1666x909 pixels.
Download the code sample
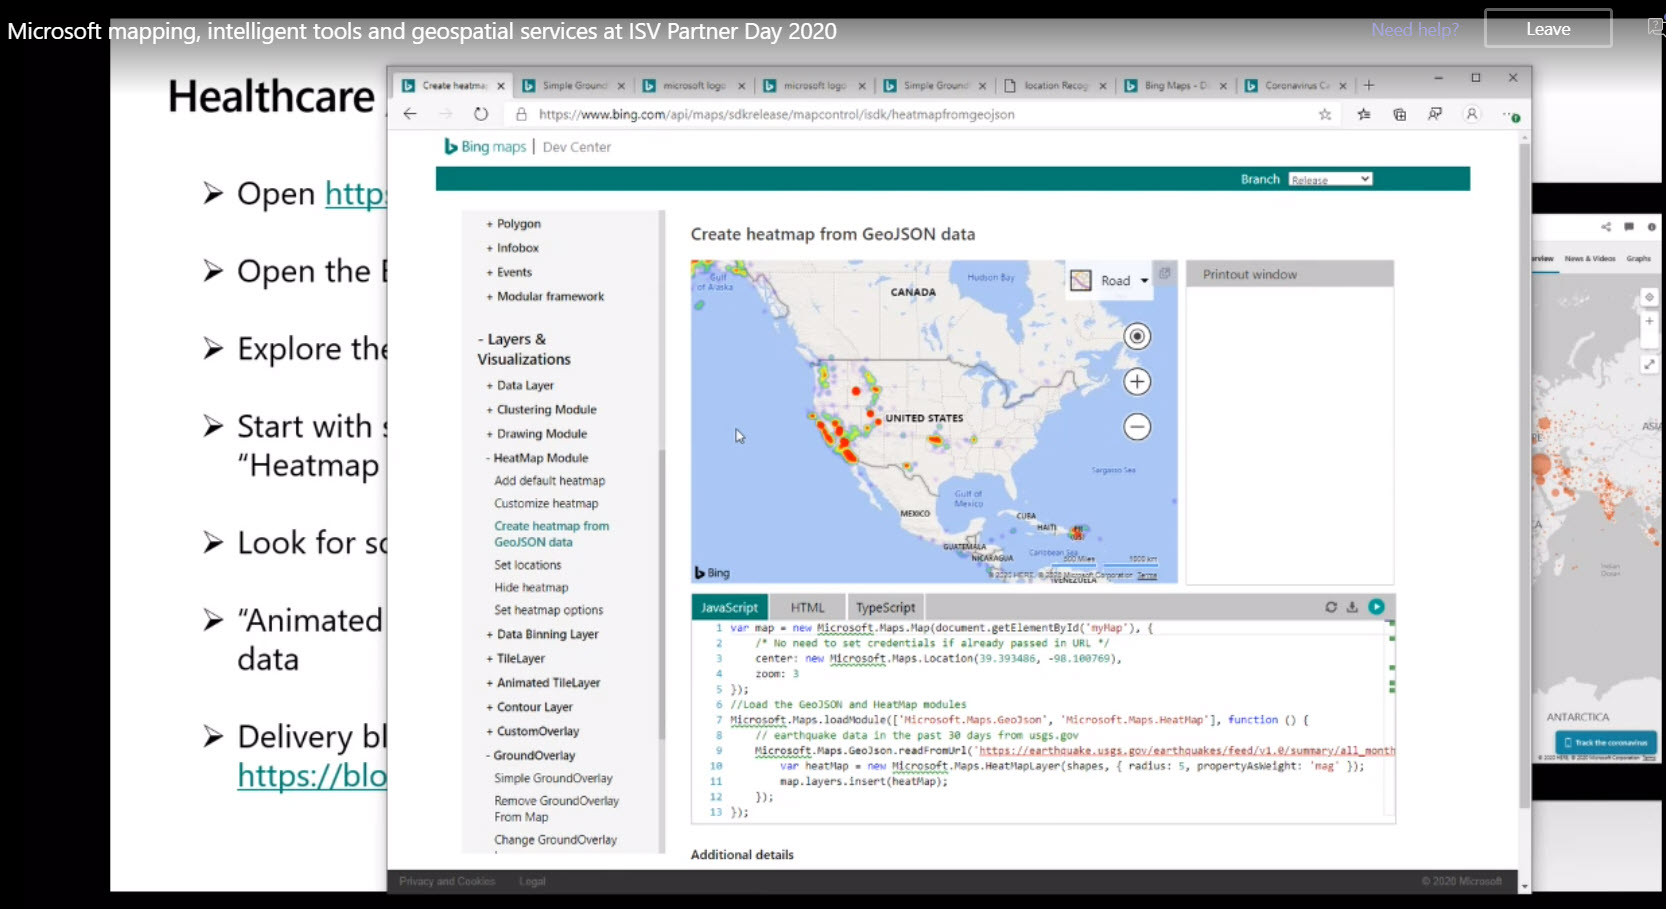[x=1352, y=607]
